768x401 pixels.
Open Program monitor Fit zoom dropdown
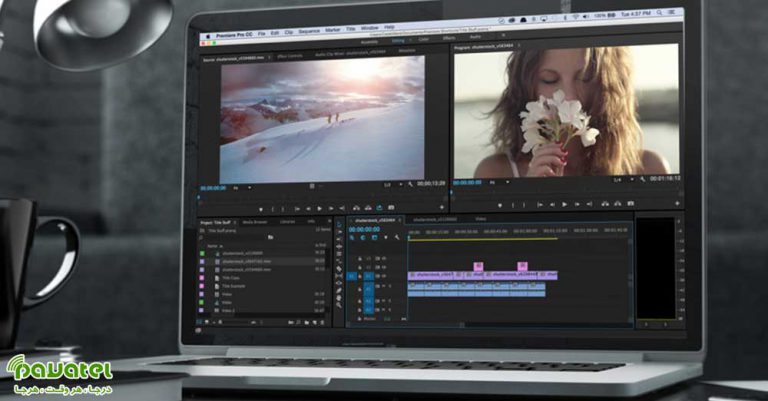tap(499, 182)
